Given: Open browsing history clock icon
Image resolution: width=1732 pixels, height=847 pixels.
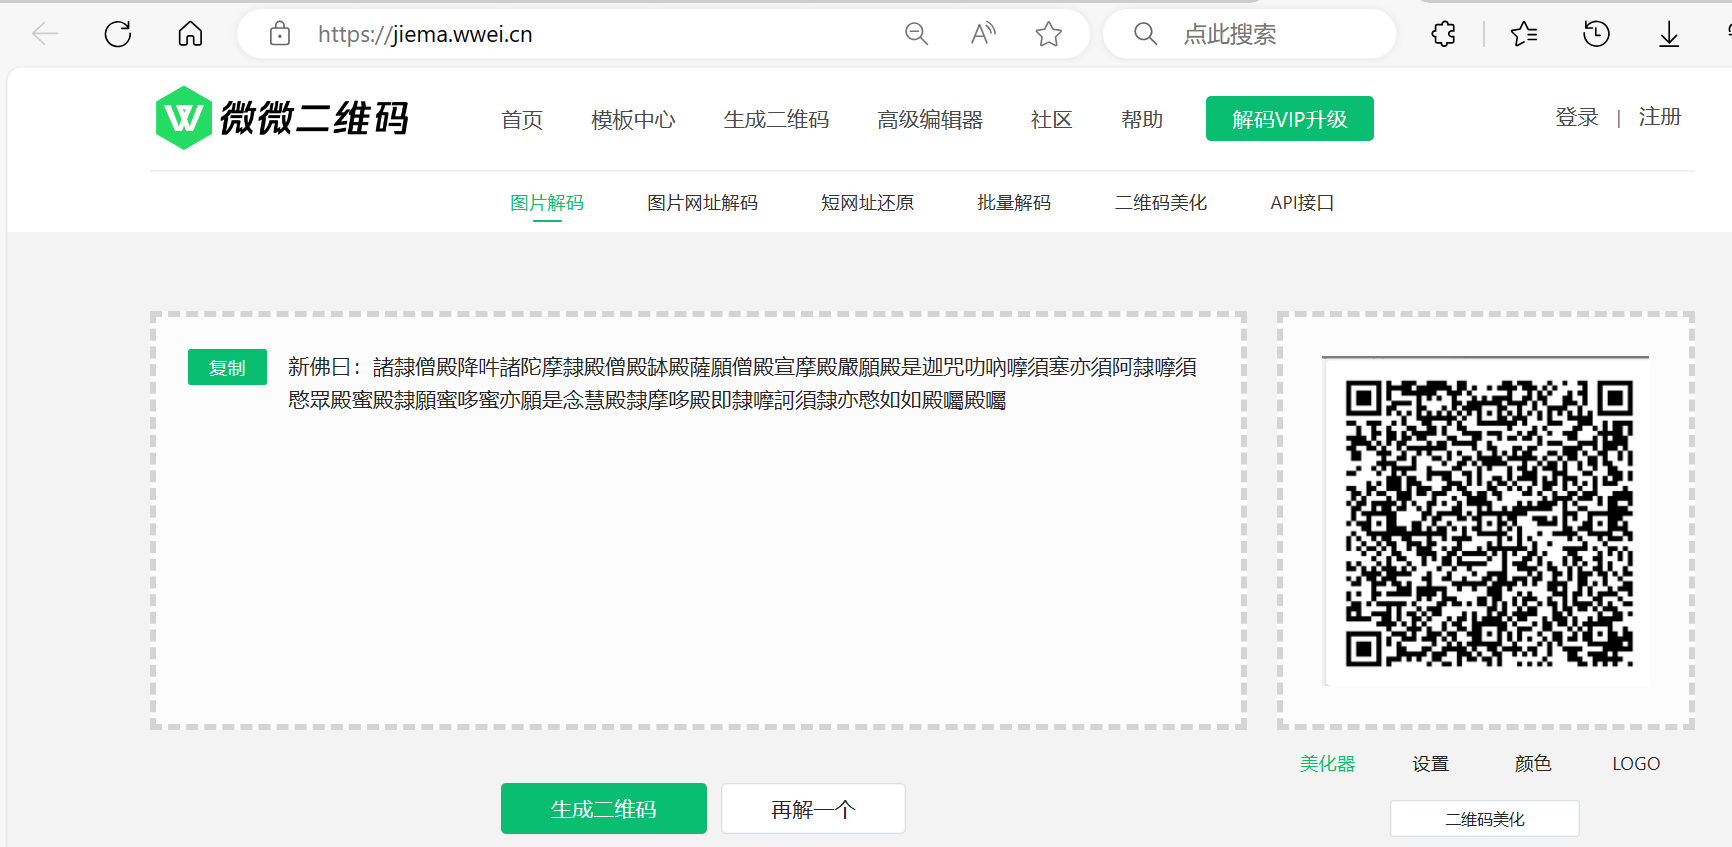Looking at the screenshot, I should click(x=1596, y=34).
